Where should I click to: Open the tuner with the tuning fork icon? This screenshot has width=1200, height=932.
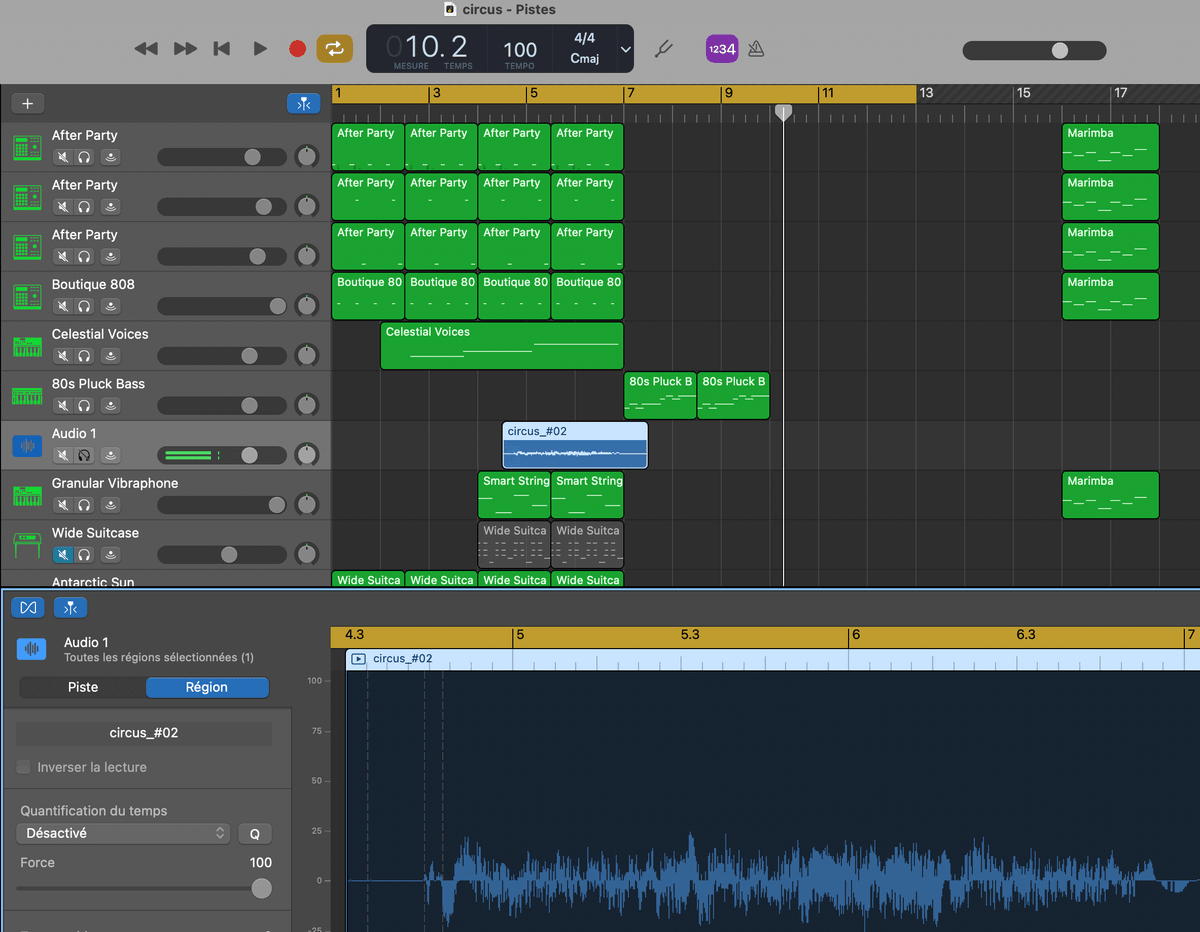click(x=662, y=48)
